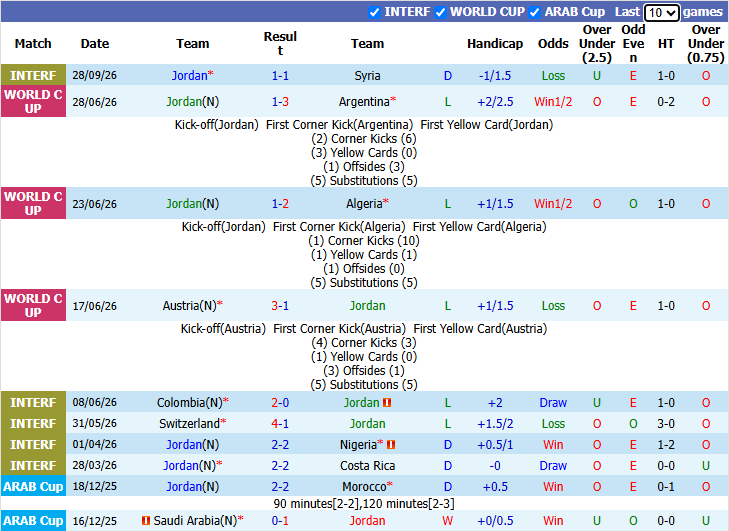The width and height of the screenshot is (729, 531).
Task: Click Draw odds in Costa Rica row
Action: coord(553,465)
